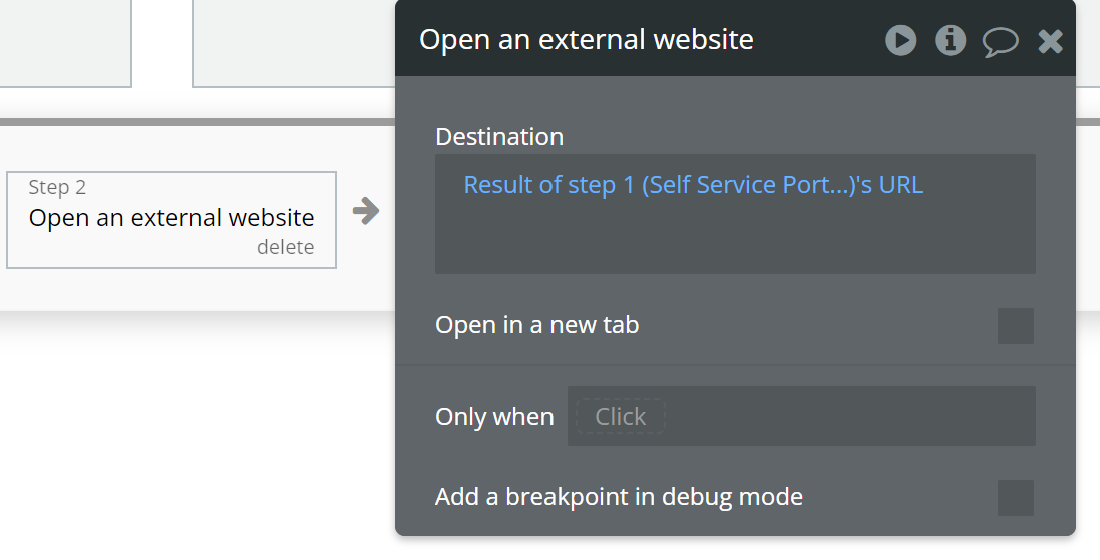Click blank space inside the Destination box
1100x560 pixels.
click(735, 240)
